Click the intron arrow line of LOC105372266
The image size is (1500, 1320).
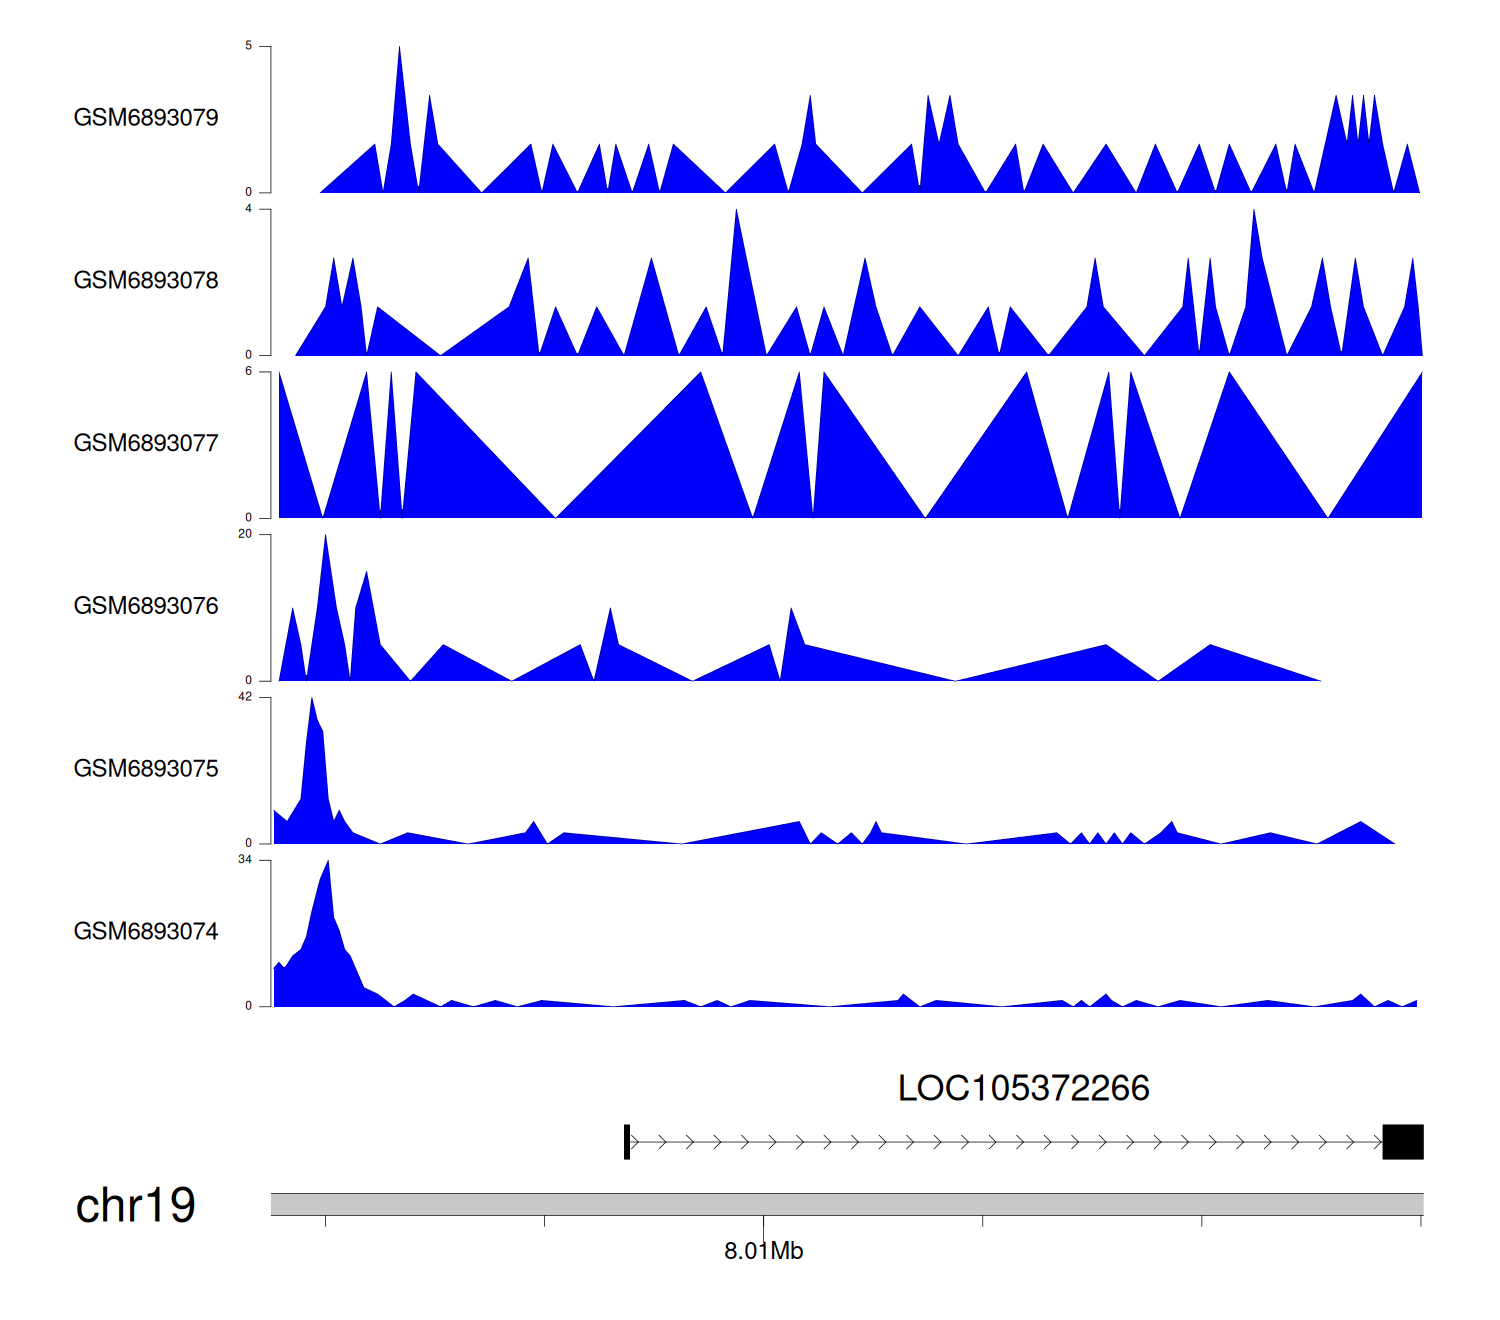coord(1000,1142)
